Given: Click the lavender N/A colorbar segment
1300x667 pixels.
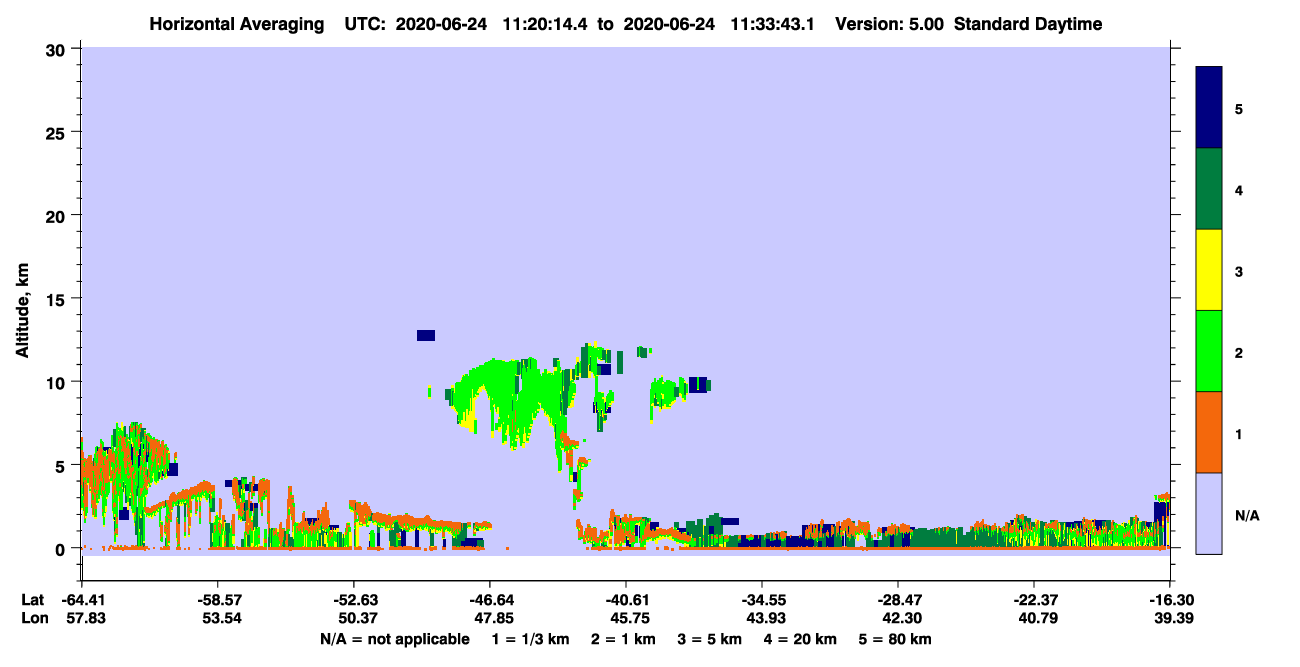Looking at the screenshot, I should pyautogui.click(x=1209, y=513).
